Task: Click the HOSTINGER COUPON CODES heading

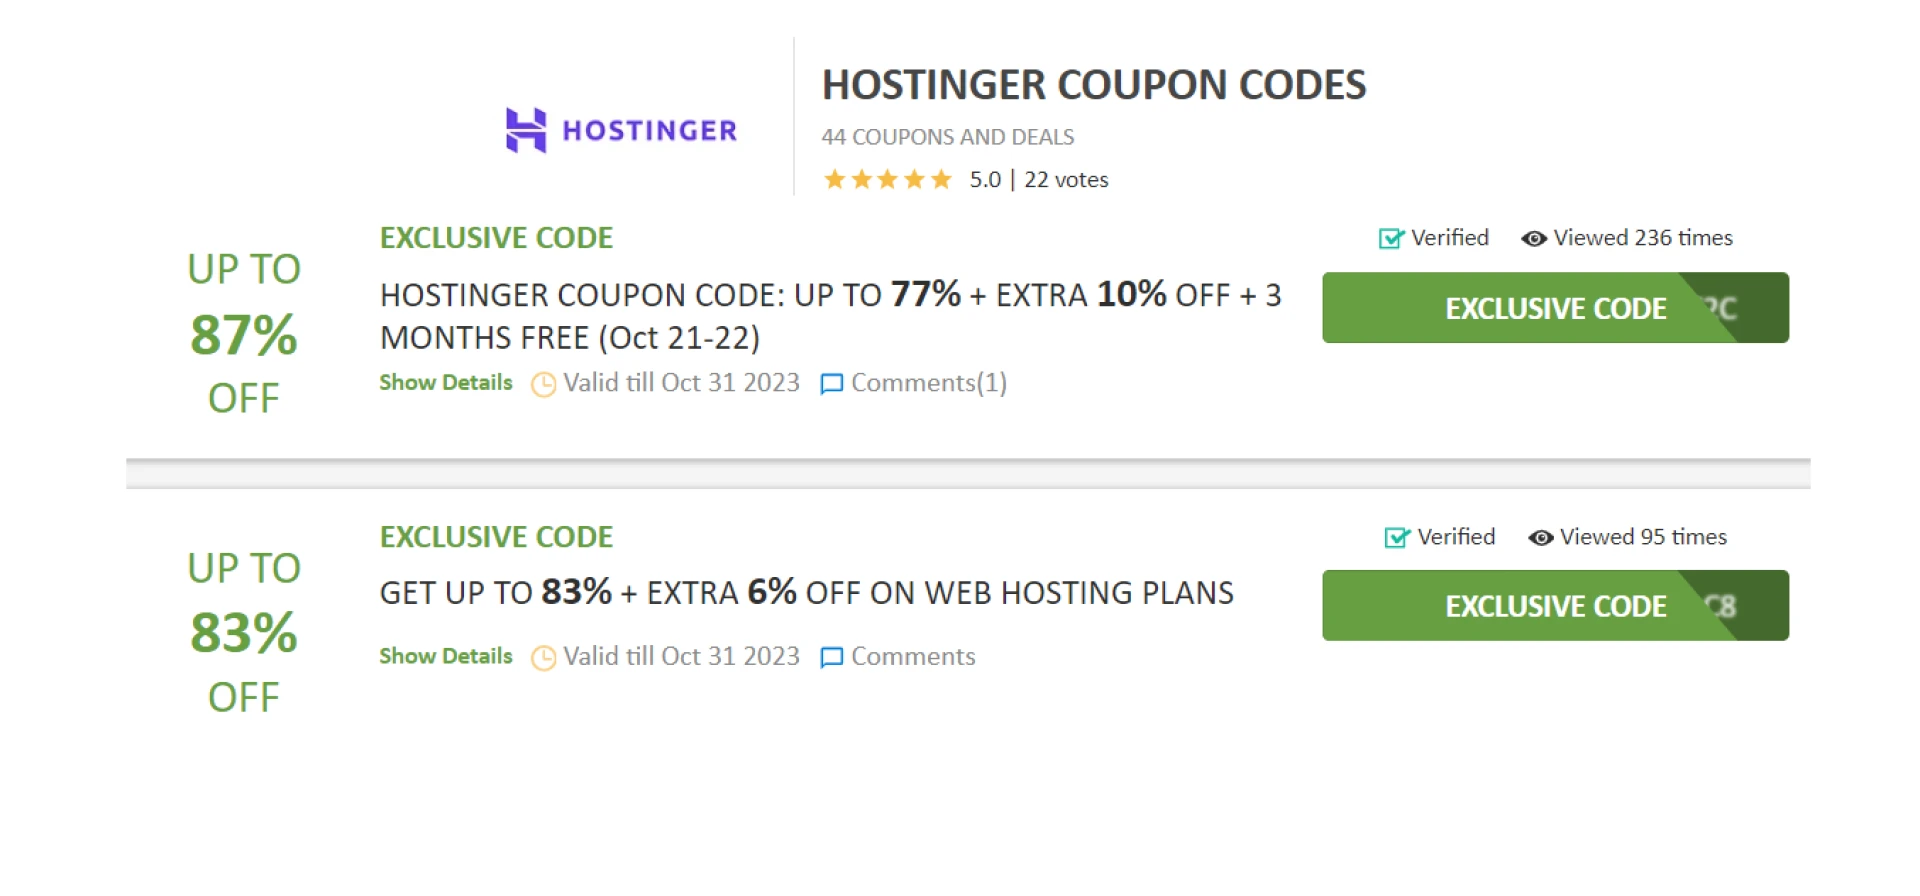Action: (x=1093, y=85)
